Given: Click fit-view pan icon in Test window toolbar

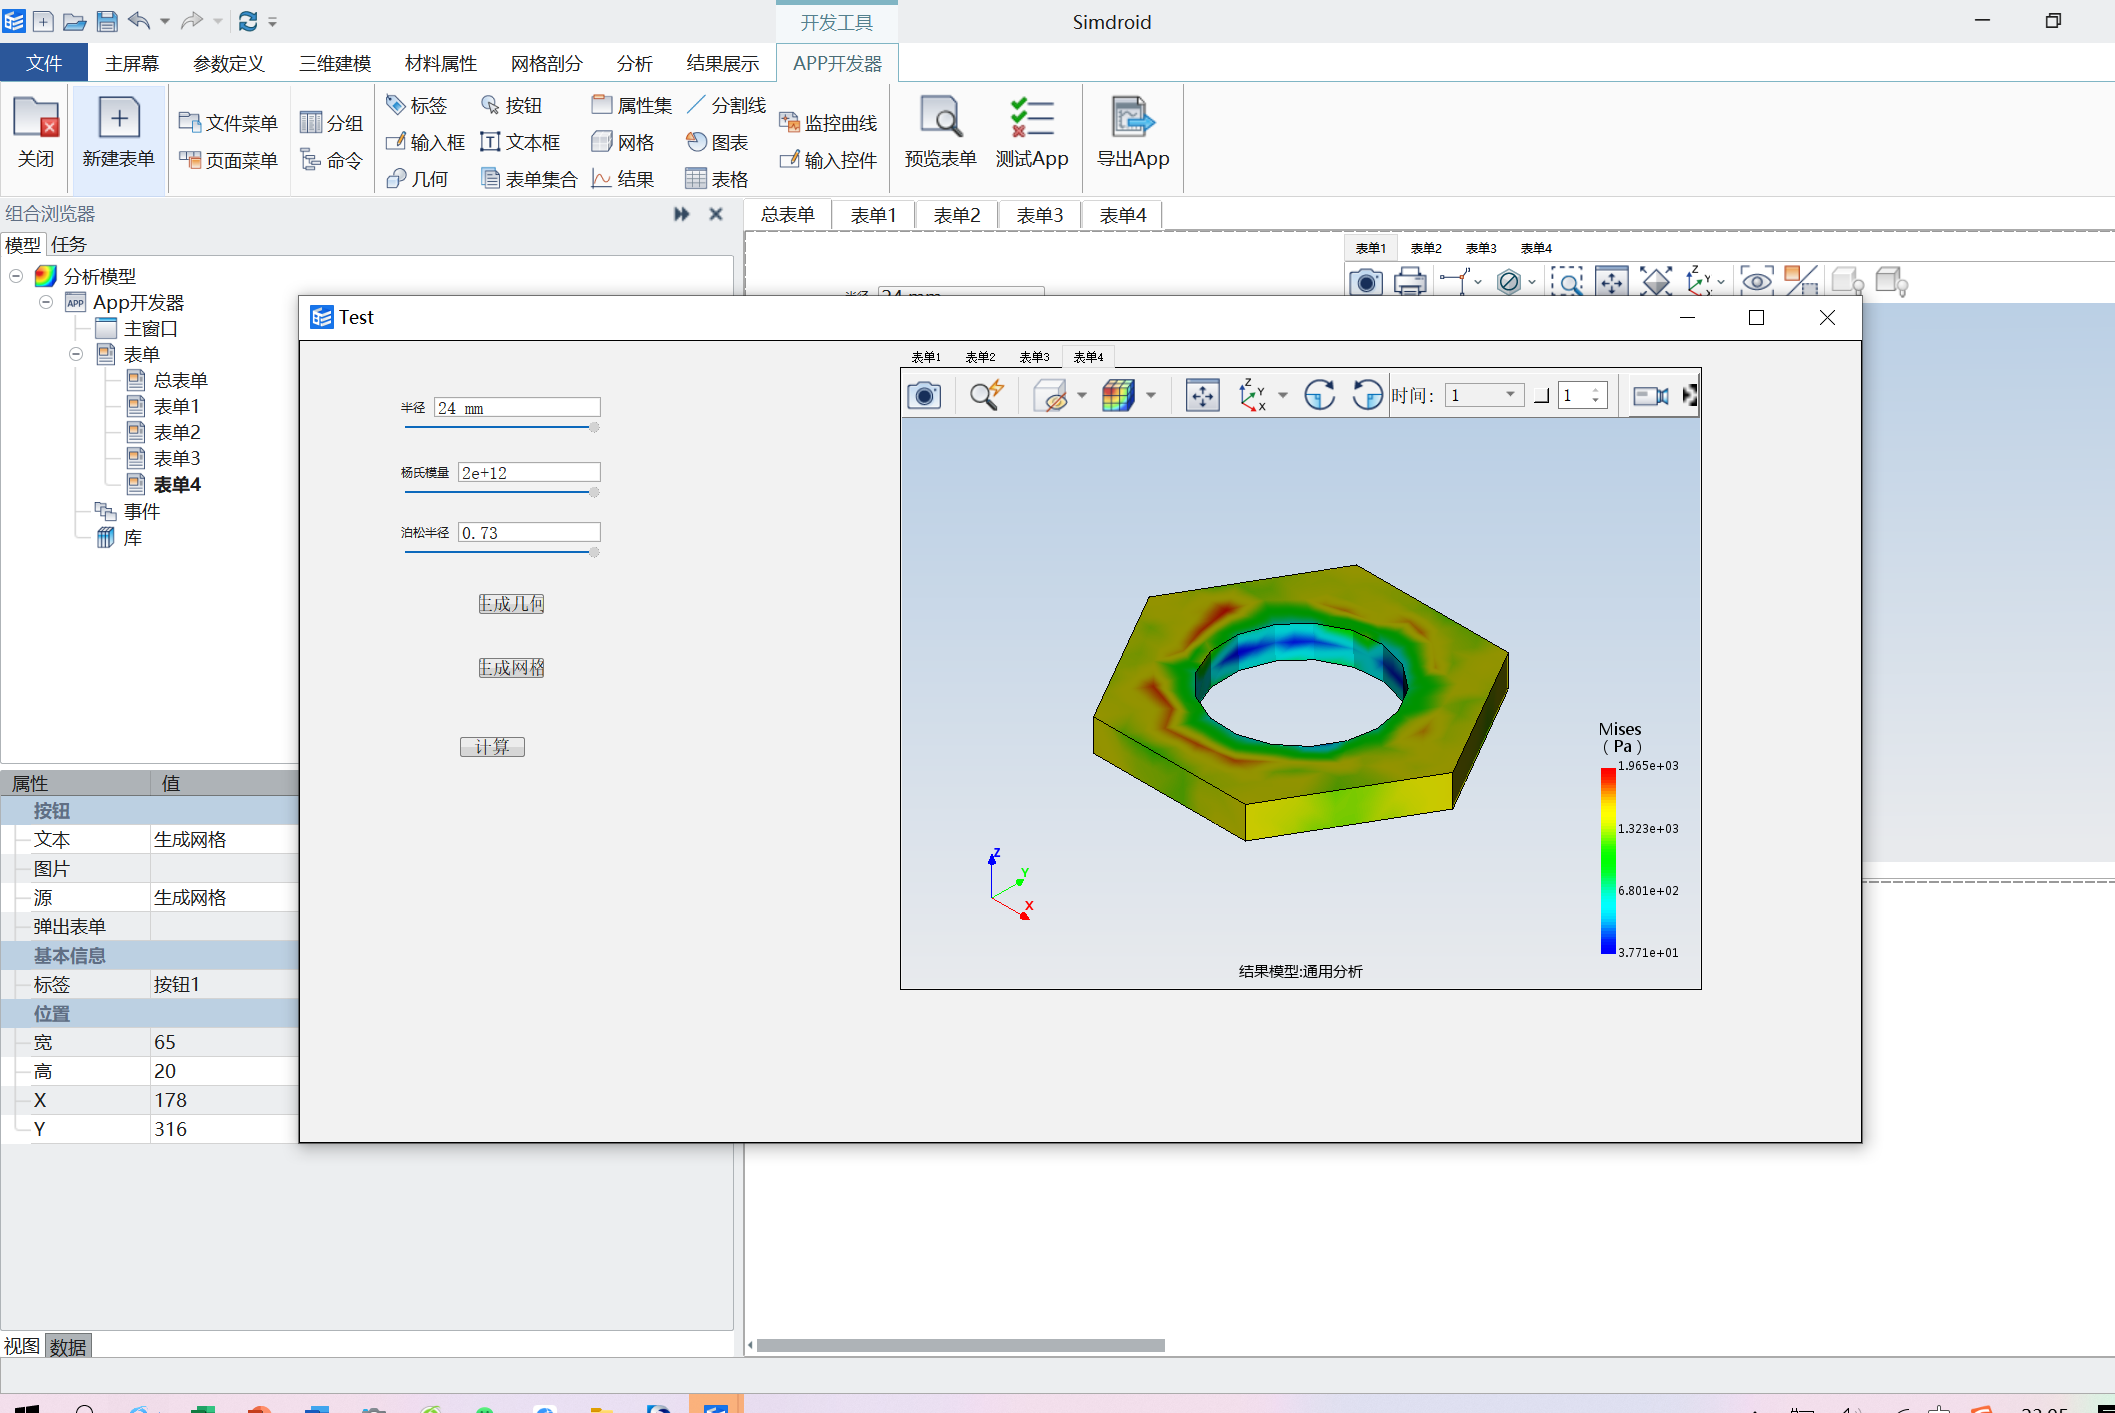Looking at the screenshot, I should coord(1202,396).
